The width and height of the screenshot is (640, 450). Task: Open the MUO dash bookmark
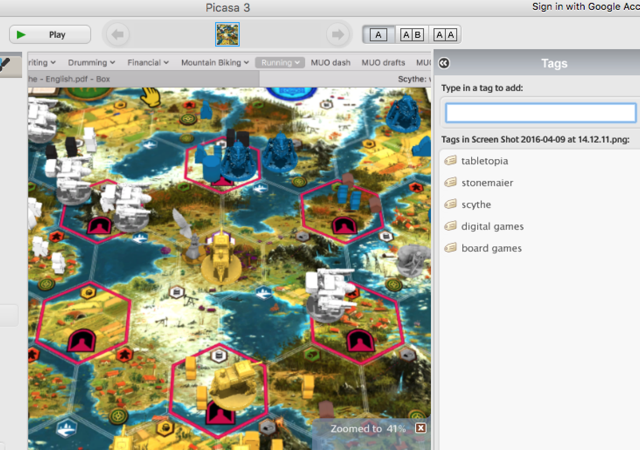click(x=331, y=62)
